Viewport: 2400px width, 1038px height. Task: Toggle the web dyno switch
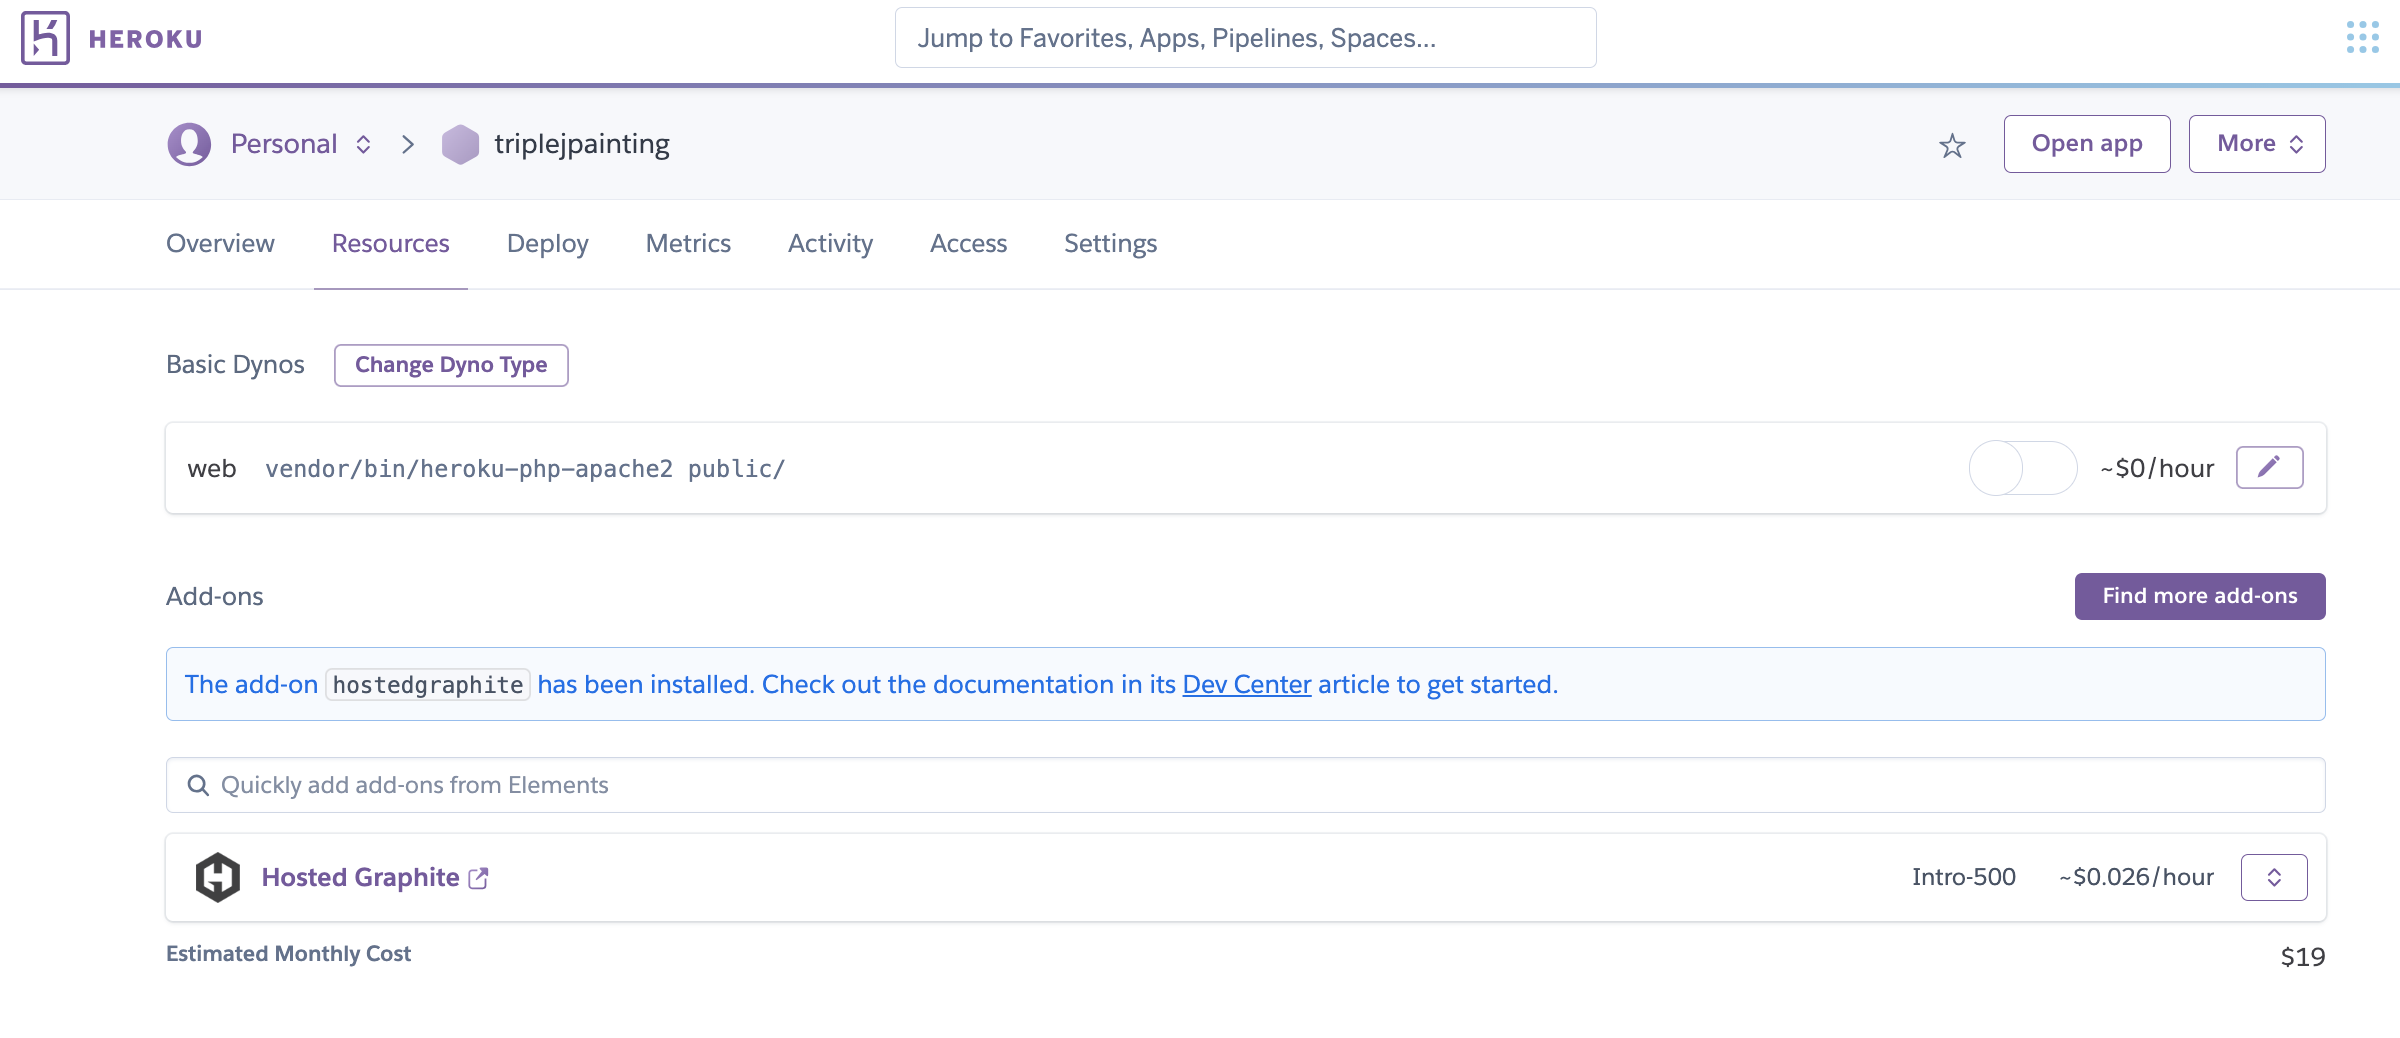coord(2023,468)
